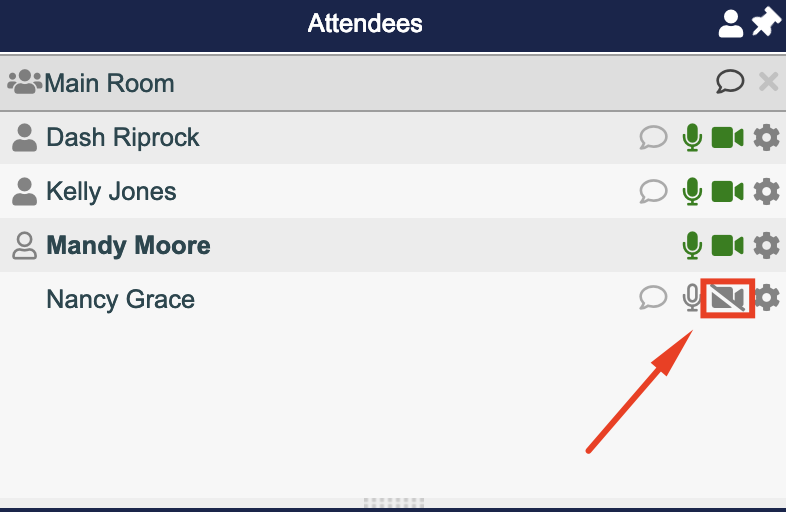The image size is (786, 512).
Task: Open Nancy Grace's settings gear
Action: 766,298
